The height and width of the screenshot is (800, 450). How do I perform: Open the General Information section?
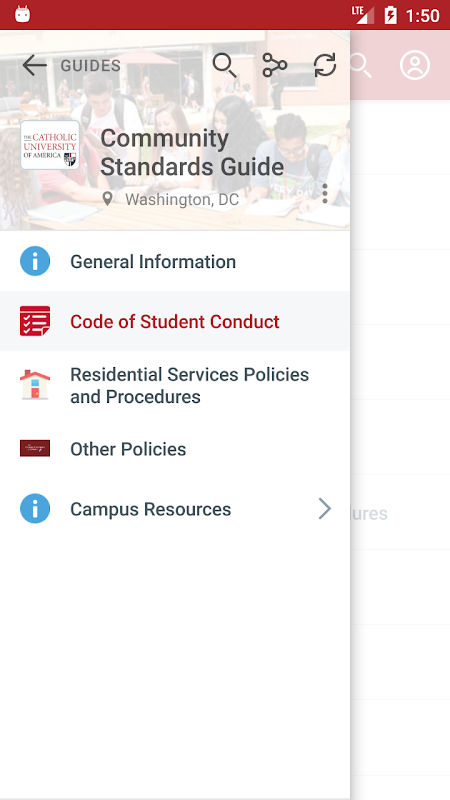click(x=175, y=261)
